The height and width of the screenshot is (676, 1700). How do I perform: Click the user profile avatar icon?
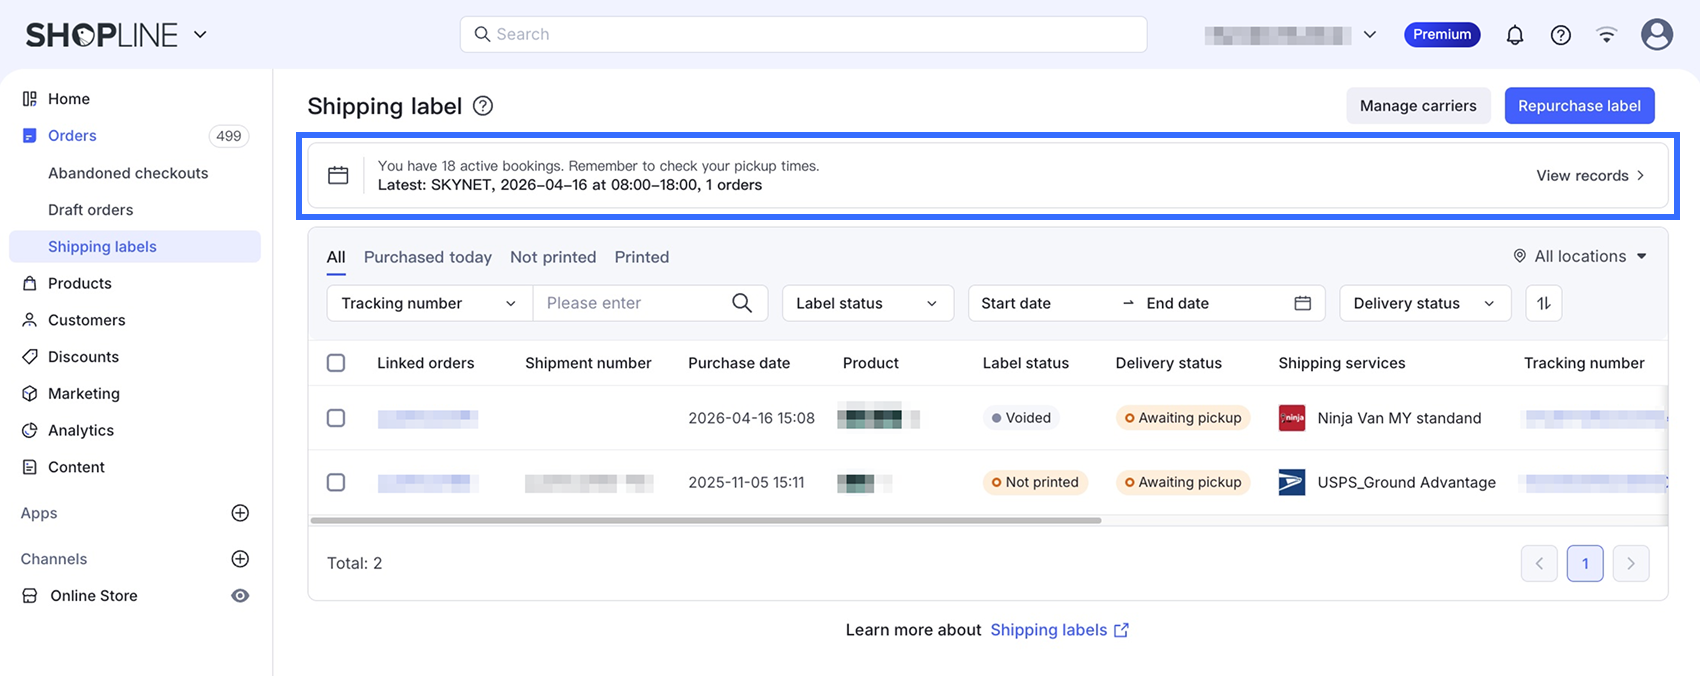[1657, 34]
